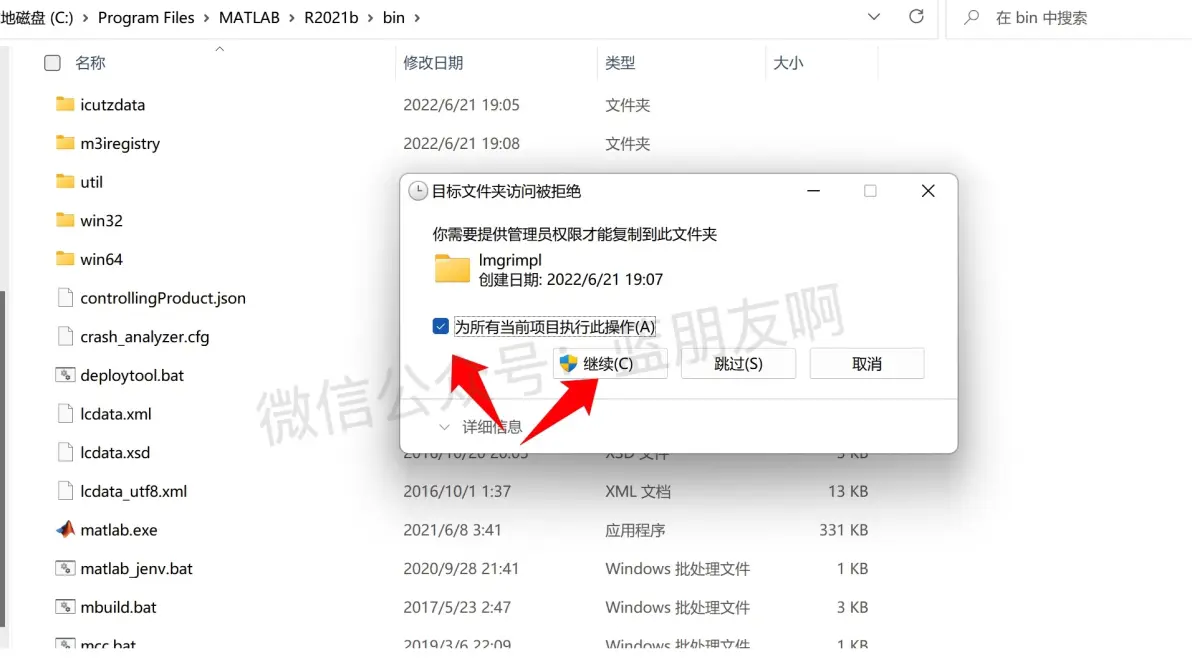Expand the chevron after MATLAB in path
The width and height of the screenshot is (1192, 667).
[292, 17]
